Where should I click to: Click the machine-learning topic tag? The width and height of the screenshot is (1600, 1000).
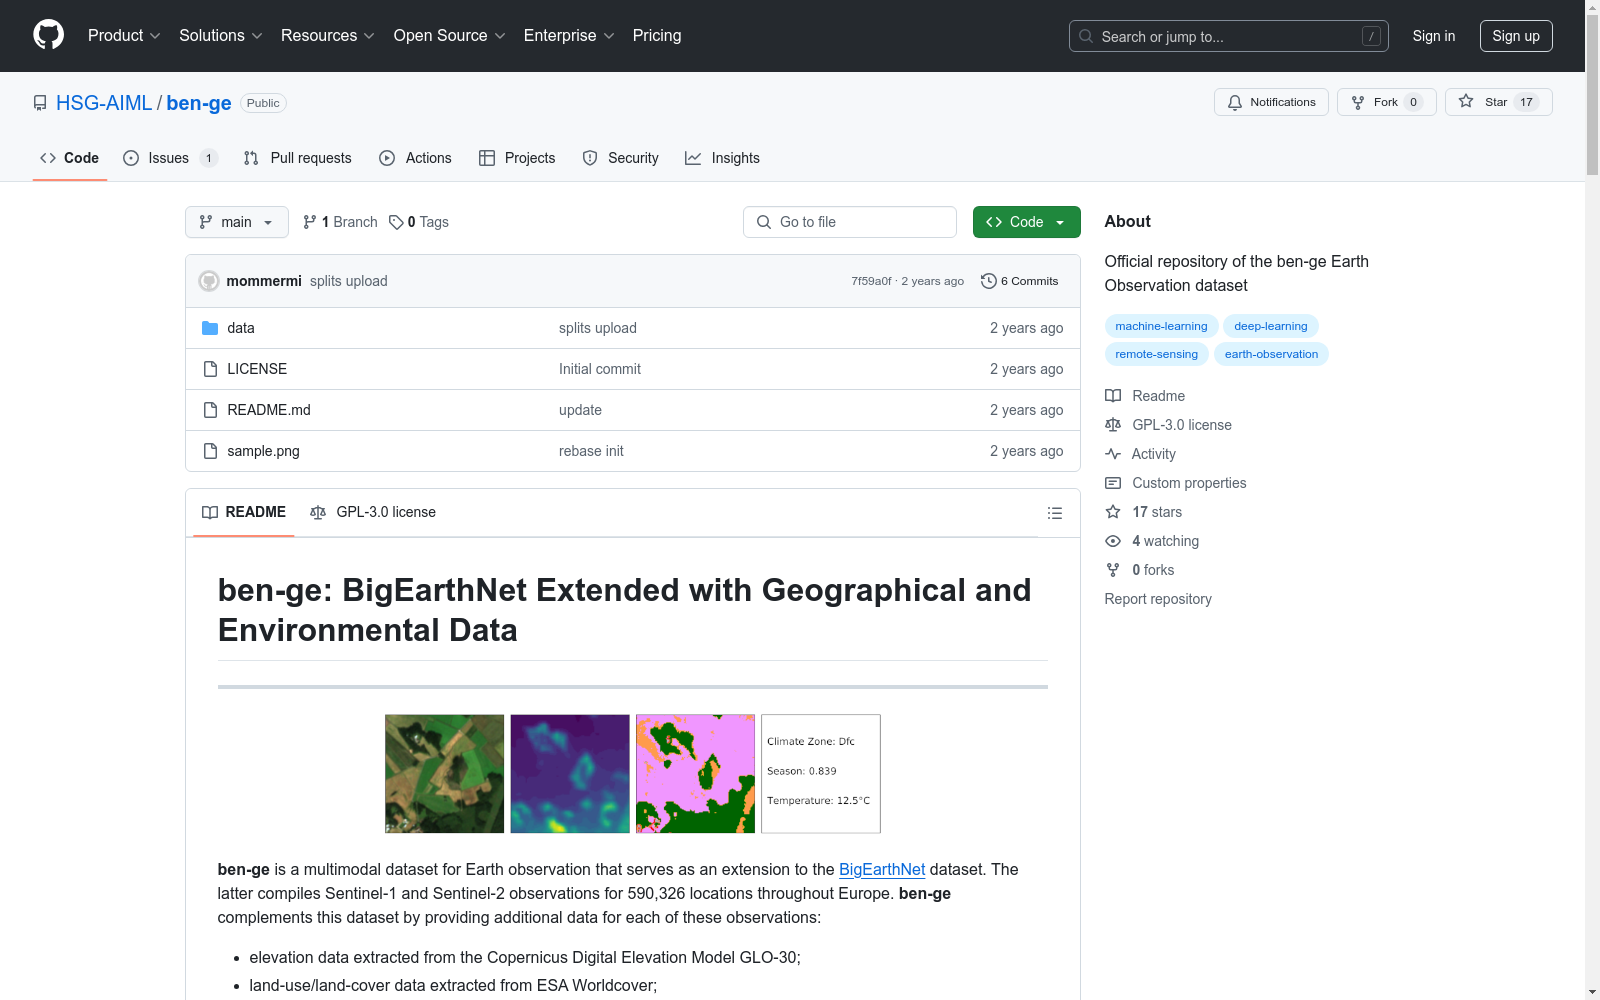click(1161, 326)
